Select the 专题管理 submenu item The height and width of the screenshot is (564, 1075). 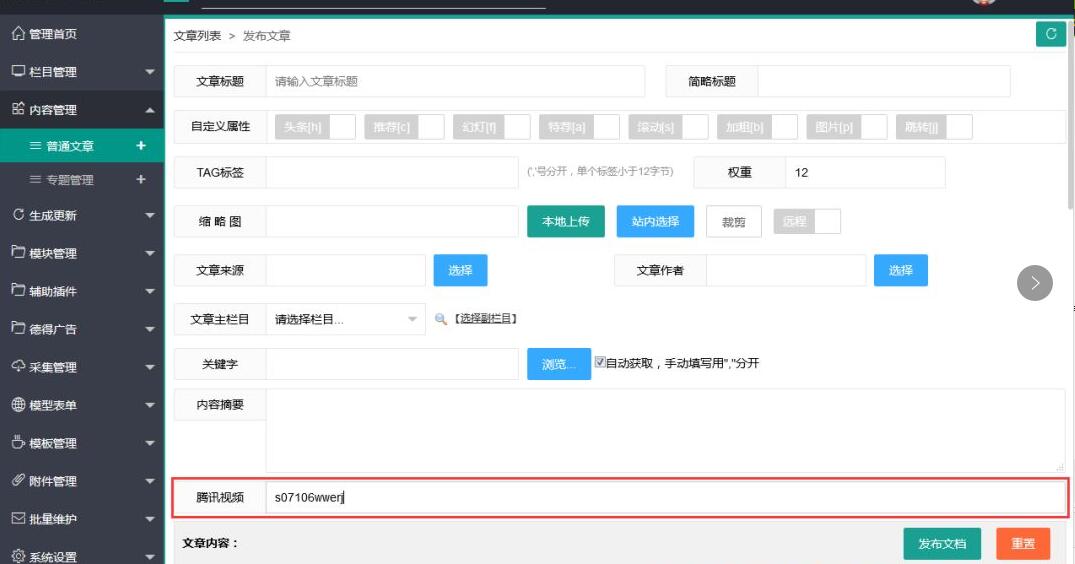[x=82, y=180]
